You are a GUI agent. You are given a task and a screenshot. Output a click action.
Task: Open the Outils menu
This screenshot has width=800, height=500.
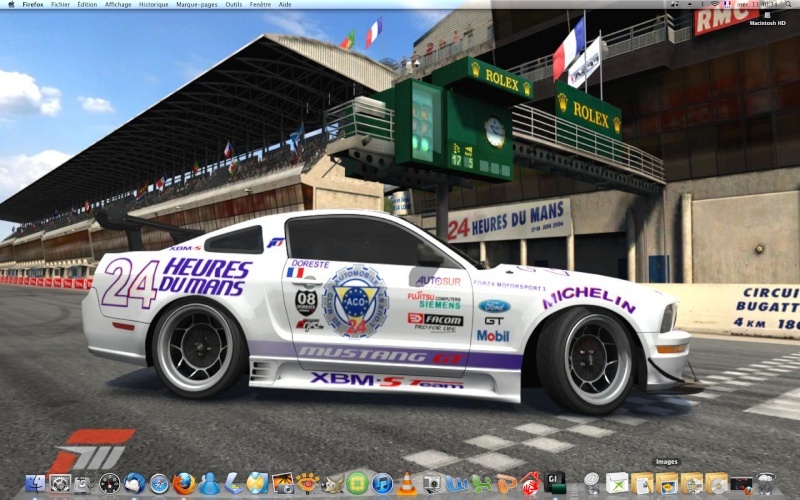click(234, 4)
